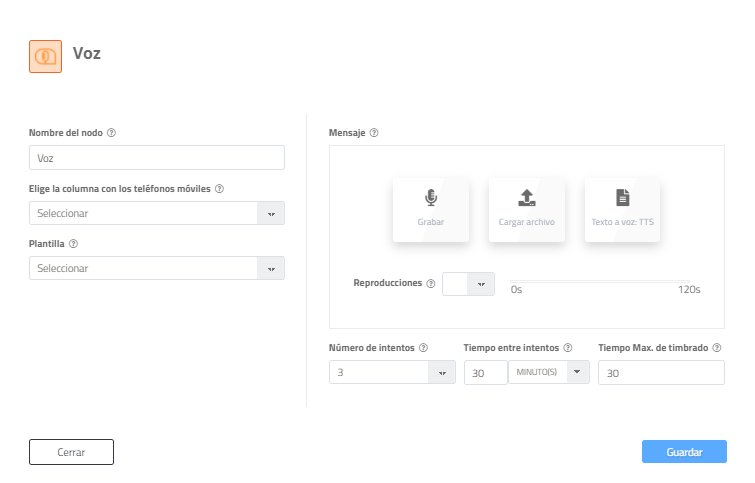Click help icon beside Tiempo entre intentos

[568, 348]
